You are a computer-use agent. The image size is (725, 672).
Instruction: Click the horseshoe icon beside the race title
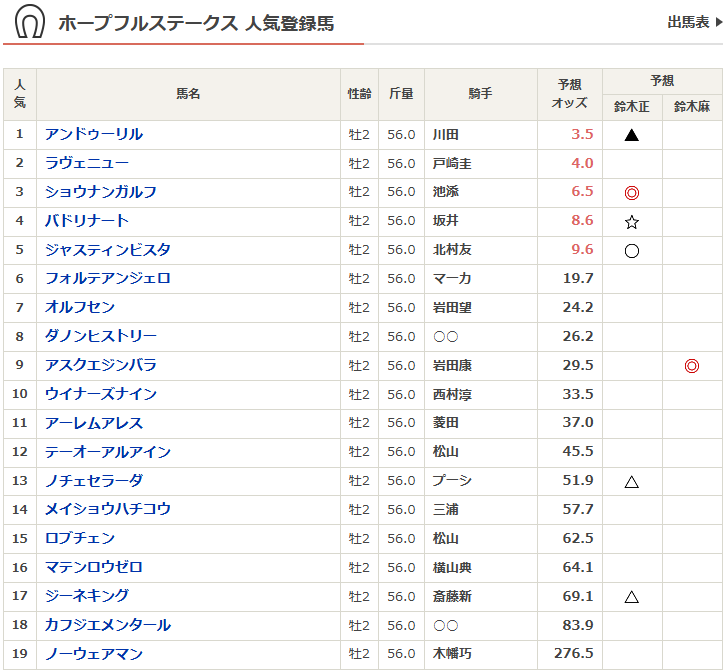point(29,22)
